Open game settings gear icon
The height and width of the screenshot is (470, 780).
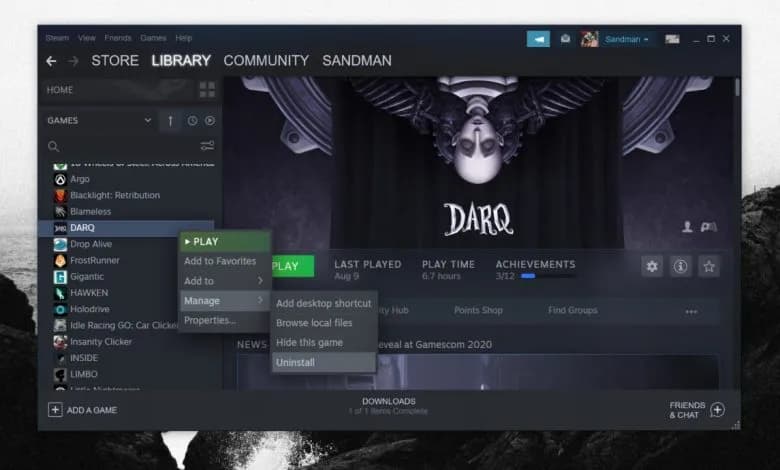pyautogui.click(x=652, y=266)
